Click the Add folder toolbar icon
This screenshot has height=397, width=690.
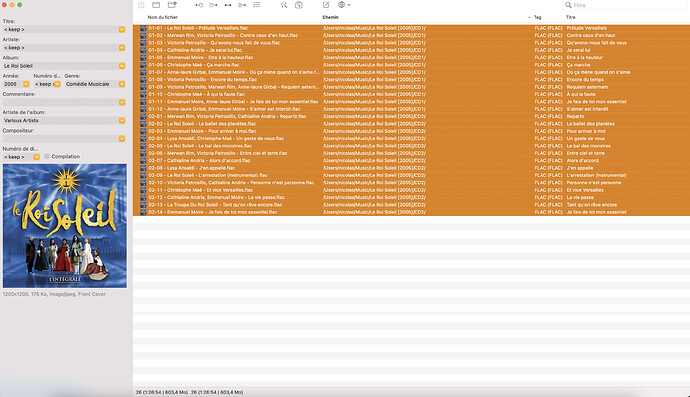tap(172, 5)
